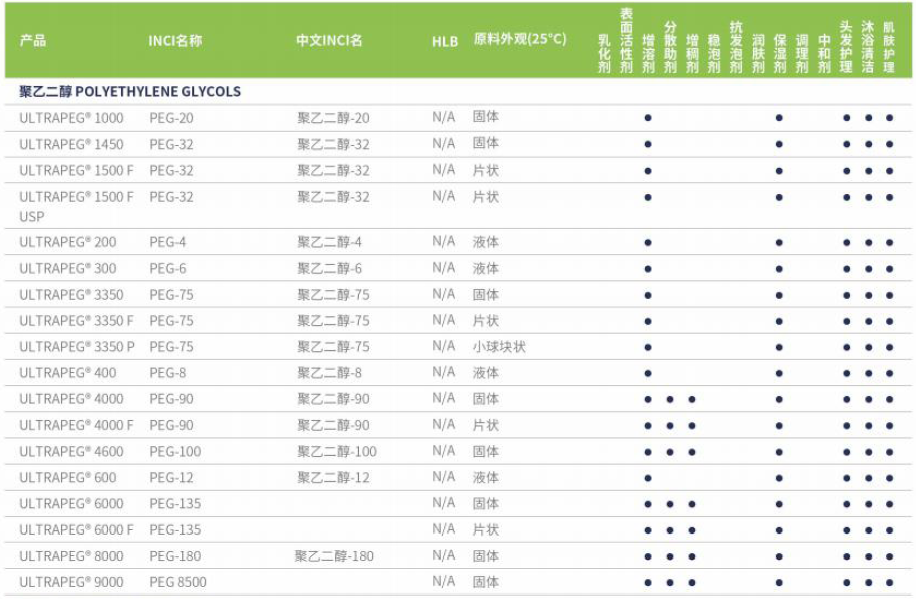
Task: Select product name ULTRAPEG 400
Action: click(x=68, y=373)
